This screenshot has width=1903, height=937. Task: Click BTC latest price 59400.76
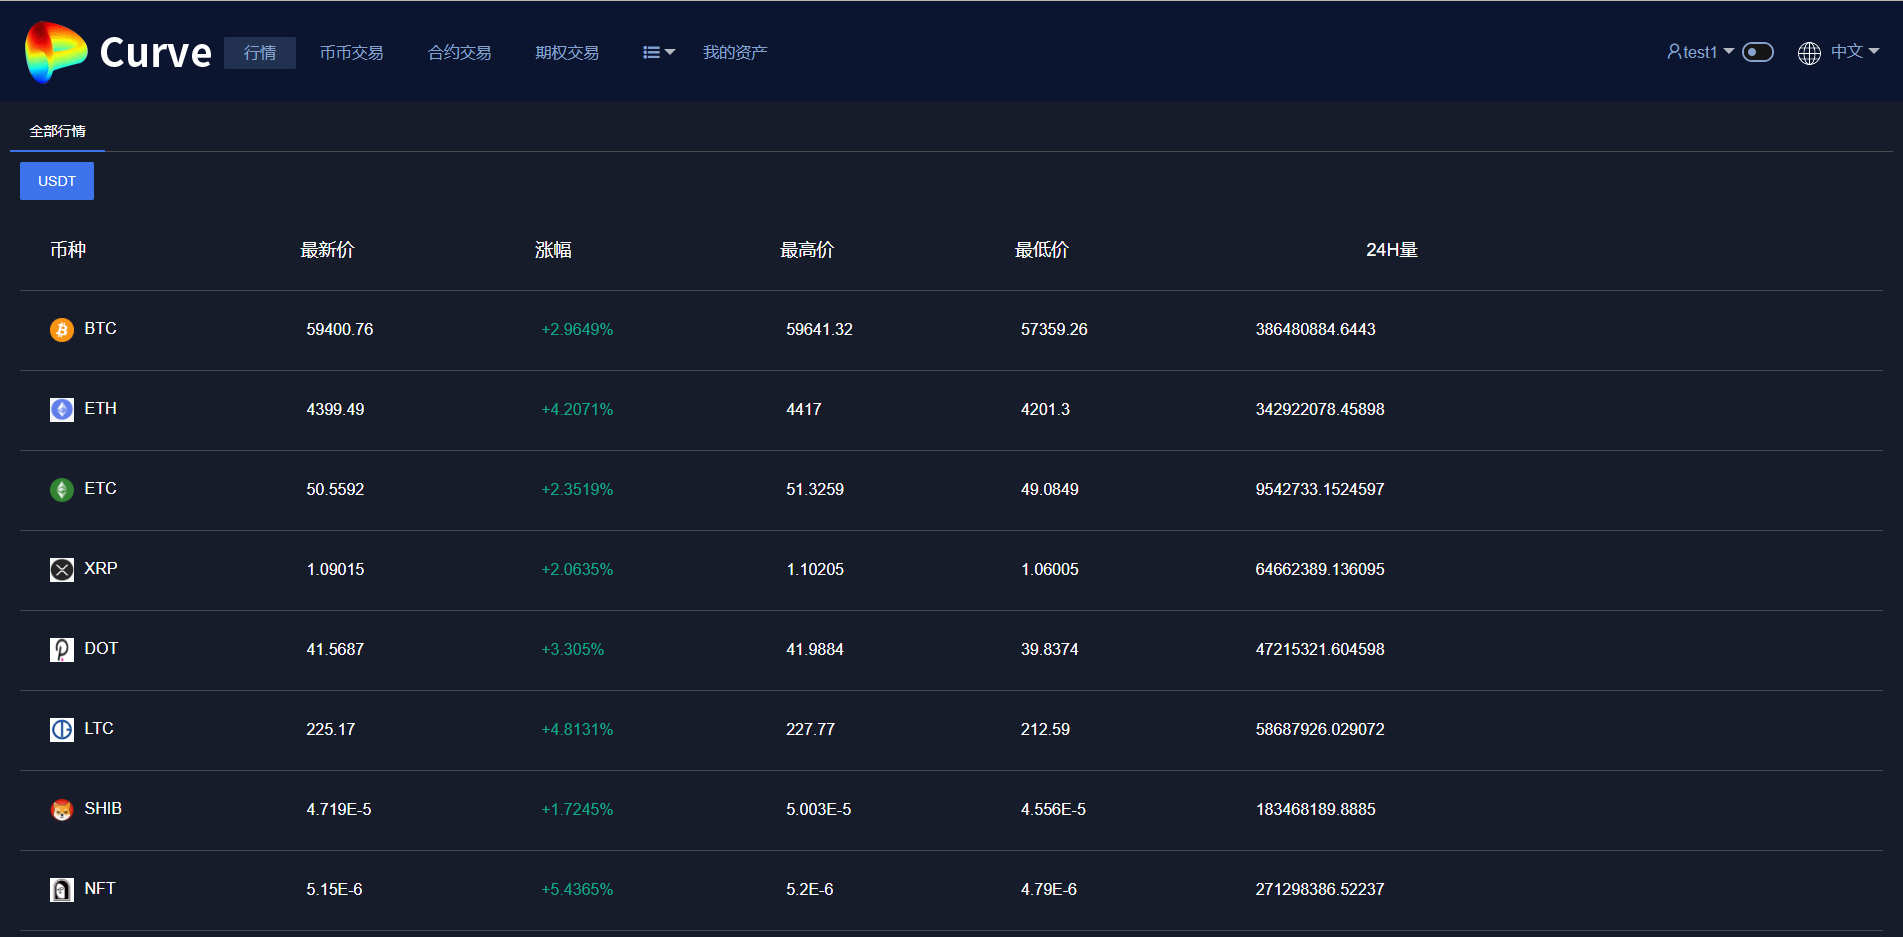(340, 330)
